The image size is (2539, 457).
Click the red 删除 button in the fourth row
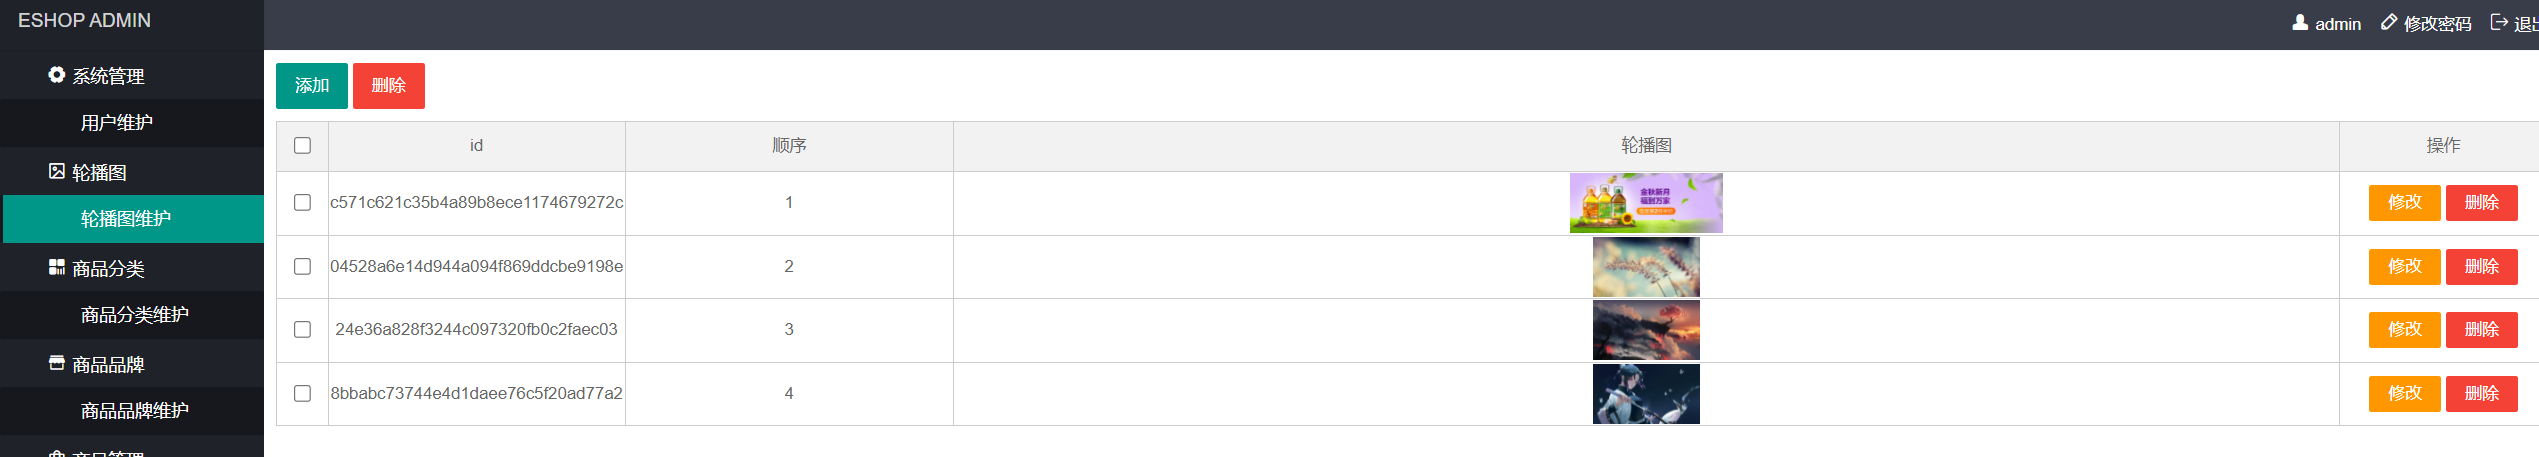click(x=2481, y=394)
